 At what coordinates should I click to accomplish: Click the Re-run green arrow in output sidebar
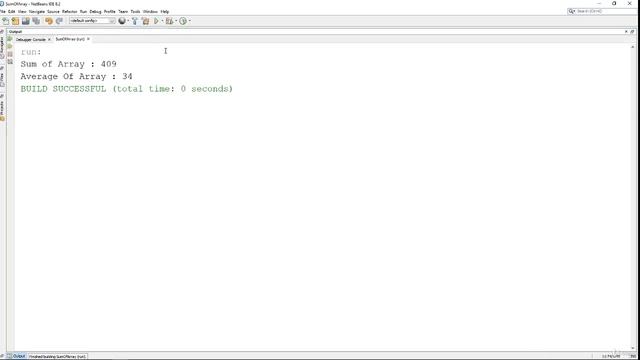pyautogui.click(x=10, y=39)
